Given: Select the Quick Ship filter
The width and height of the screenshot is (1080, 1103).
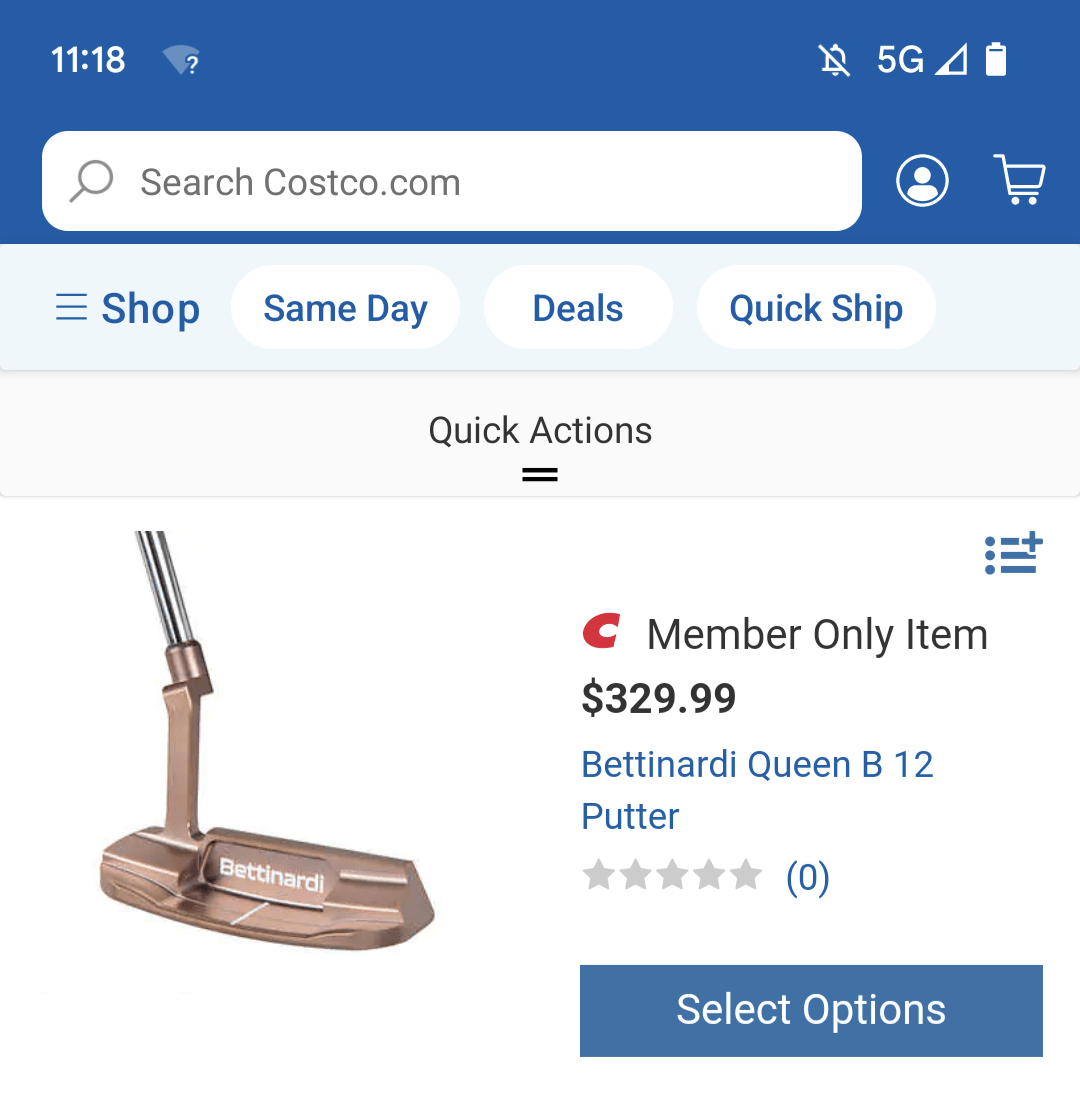Looking at the screenshot, I should coord(815,307).
